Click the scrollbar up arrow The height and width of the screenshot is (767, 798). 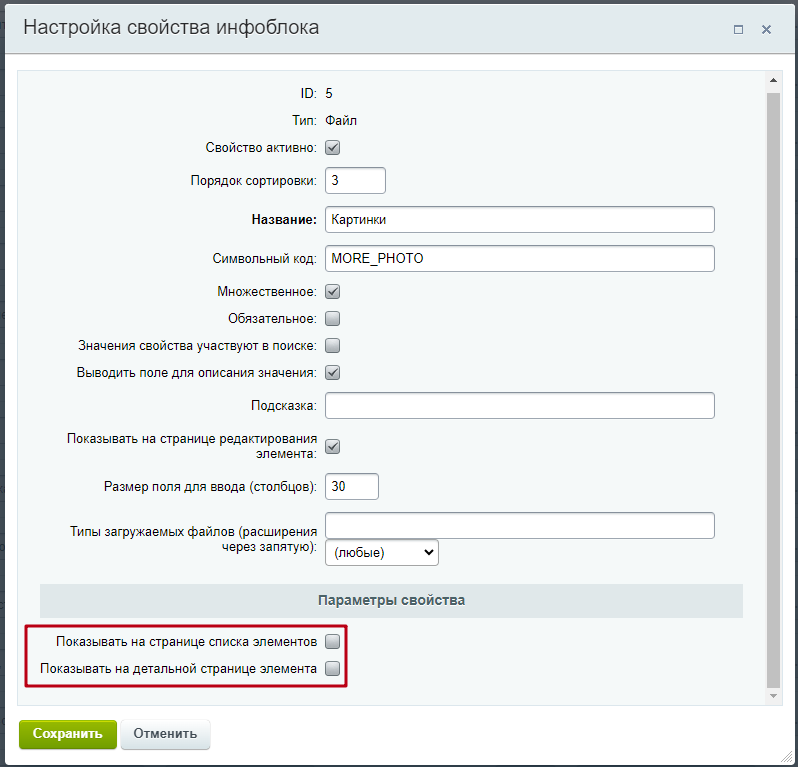(774, 80)
